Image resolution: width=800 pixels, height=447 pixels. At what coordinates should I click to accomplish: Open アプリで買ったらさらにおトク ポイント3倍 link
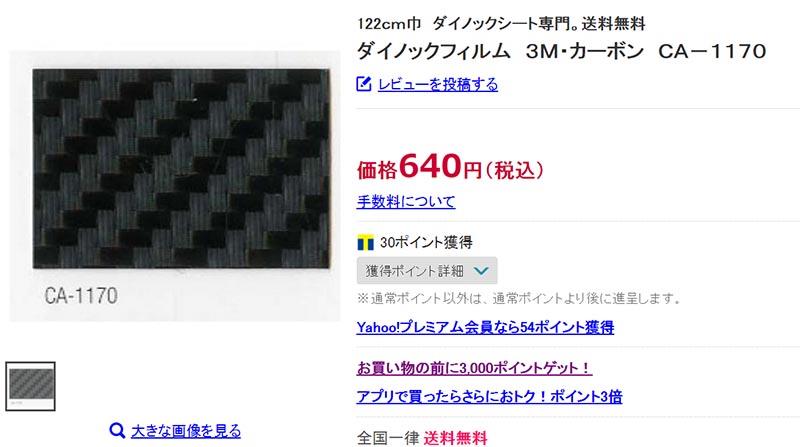tap(489, 396)
